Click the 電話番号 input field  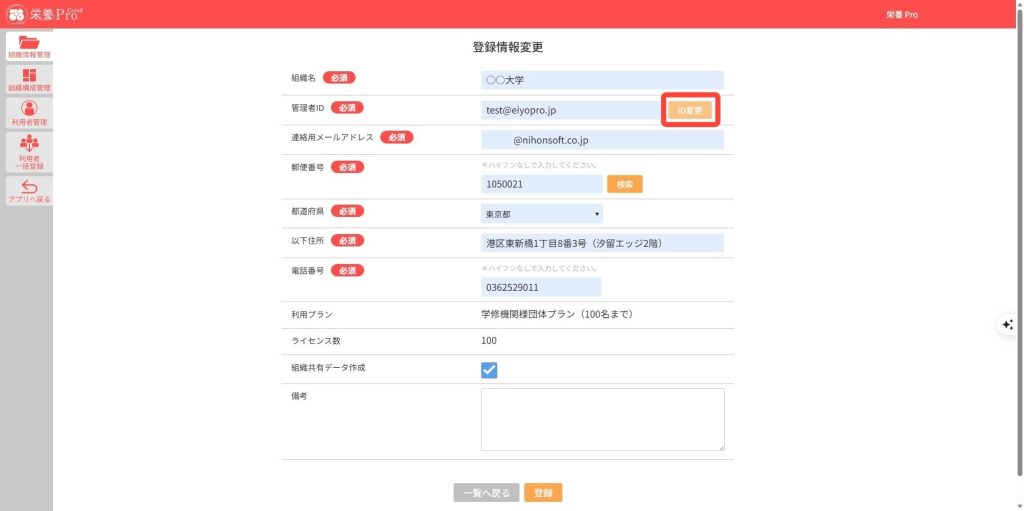pyautogui.click(x=541, y=288)
